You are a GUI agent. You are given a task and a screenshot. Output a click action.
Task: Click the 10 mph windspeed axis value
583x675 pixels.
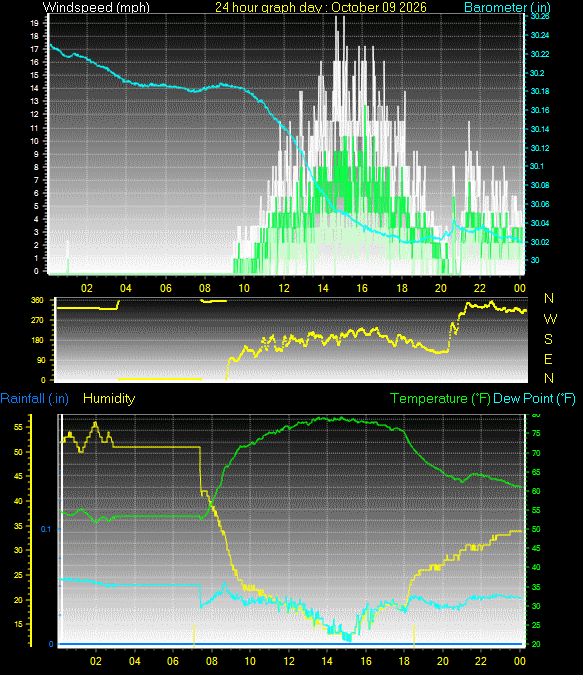(34, 141)
